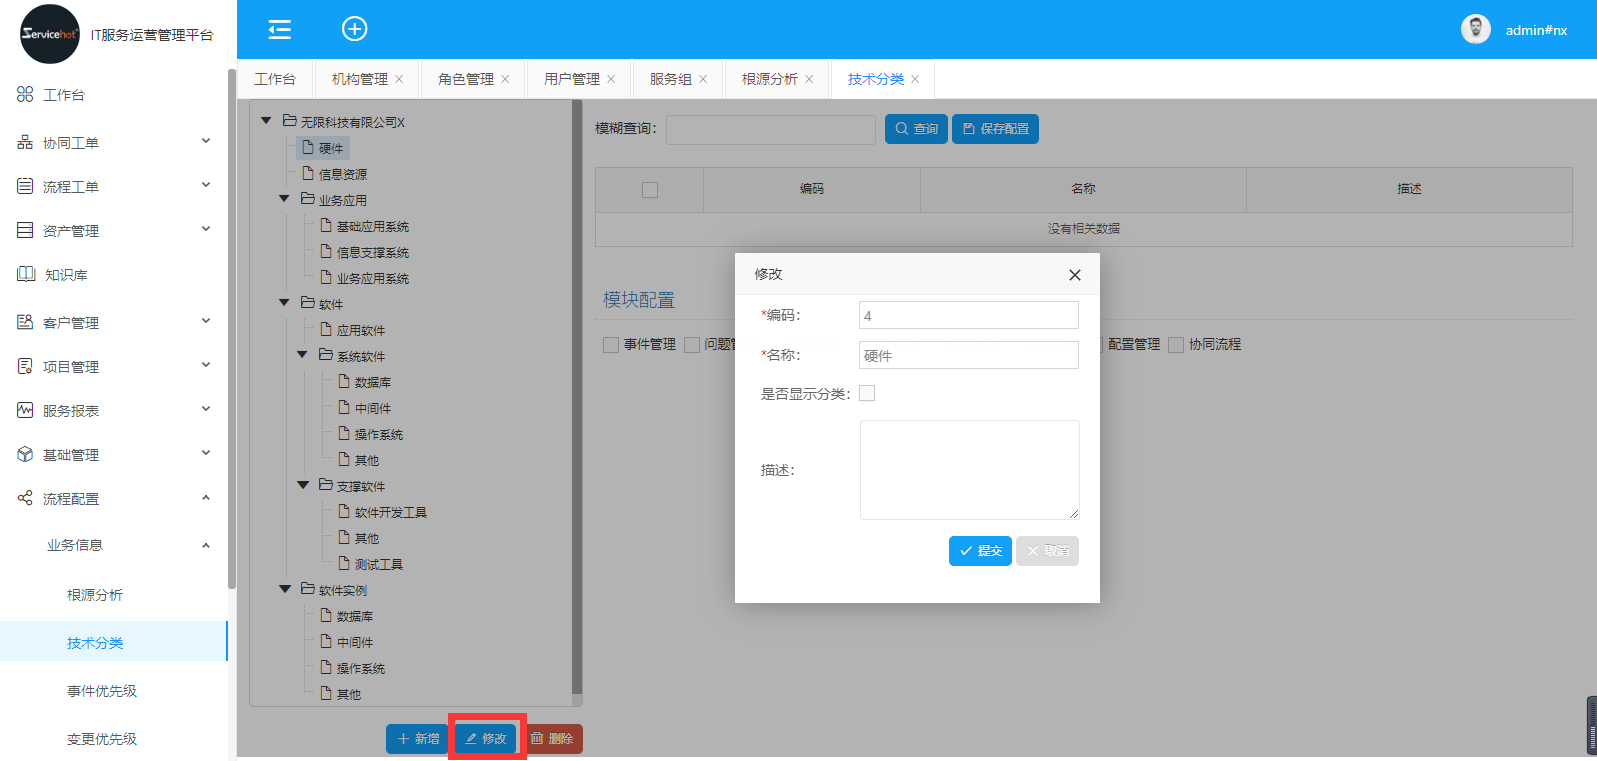
Task: Collapse the 软件实例 tree node
Action: click(x=285, y=589)
